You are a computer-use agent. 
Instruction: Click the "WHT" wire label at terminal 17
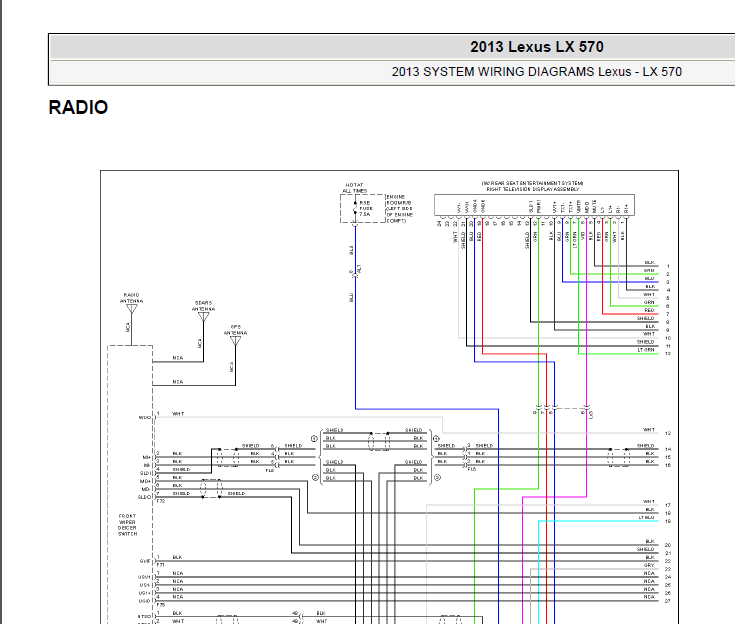pyautogui.click(x=649, y=502)
